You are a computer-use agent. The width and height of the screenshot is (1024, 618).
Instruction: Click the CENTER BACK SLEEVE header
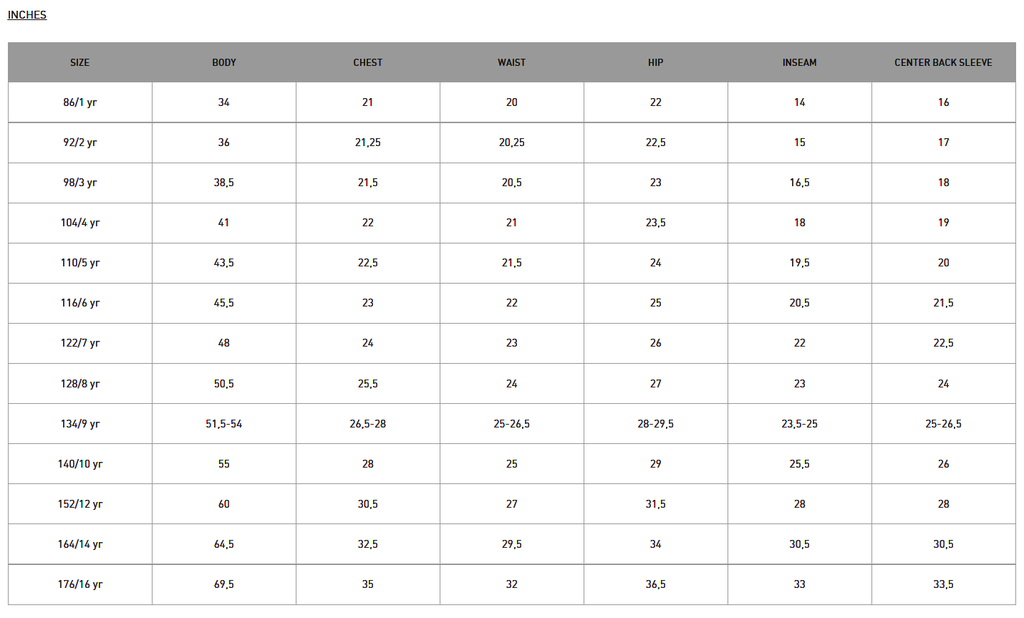pos(943,62)
